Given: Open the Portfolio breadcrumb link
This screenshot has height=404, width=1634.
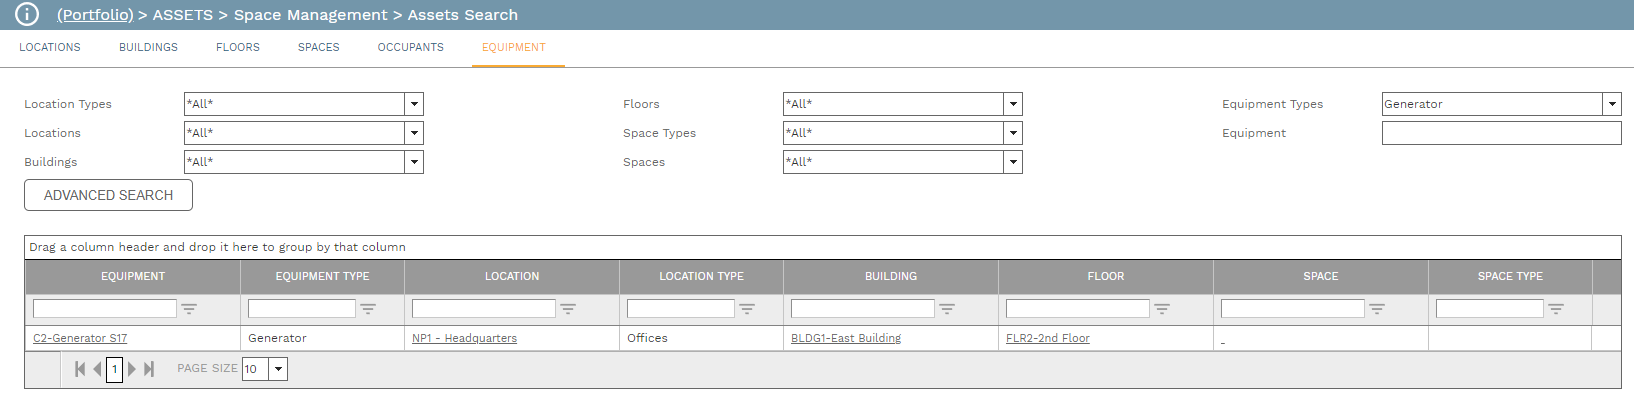Looking at the screenshot, I should pyautogui.click(x=95, y=15).
